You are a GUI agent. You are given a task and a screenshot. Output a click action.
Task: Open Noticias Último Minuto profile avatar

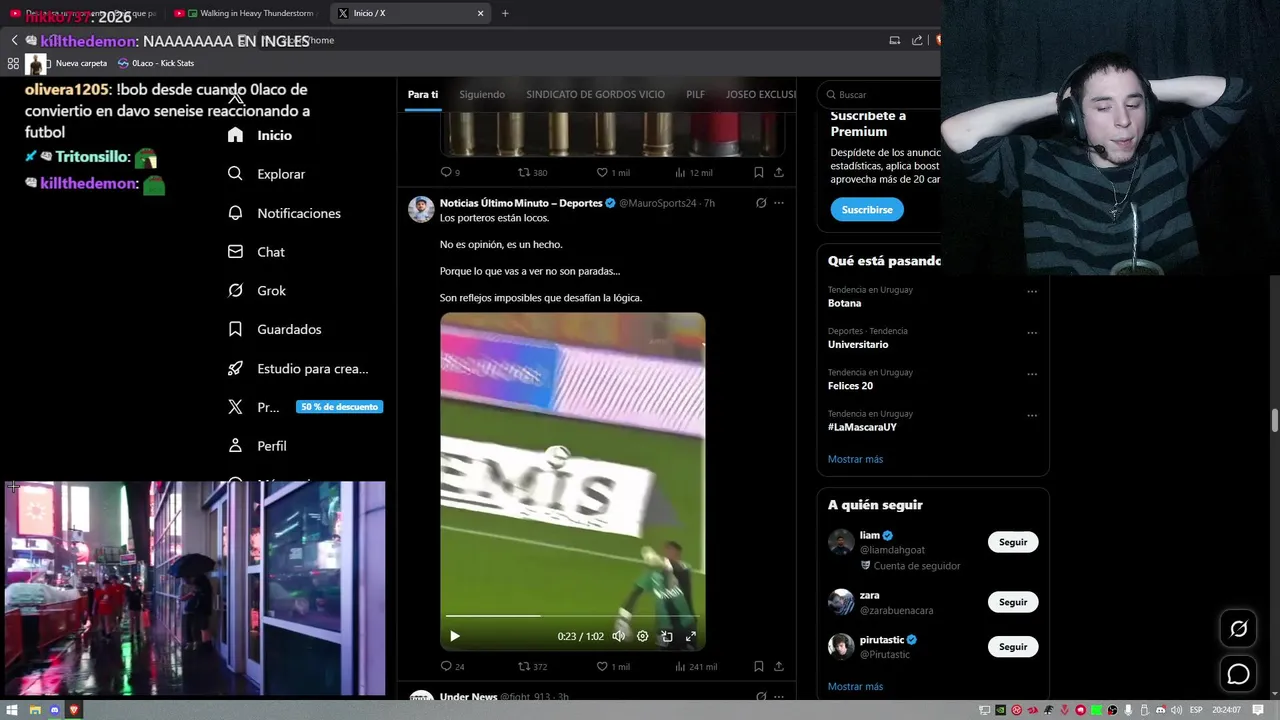421,209
